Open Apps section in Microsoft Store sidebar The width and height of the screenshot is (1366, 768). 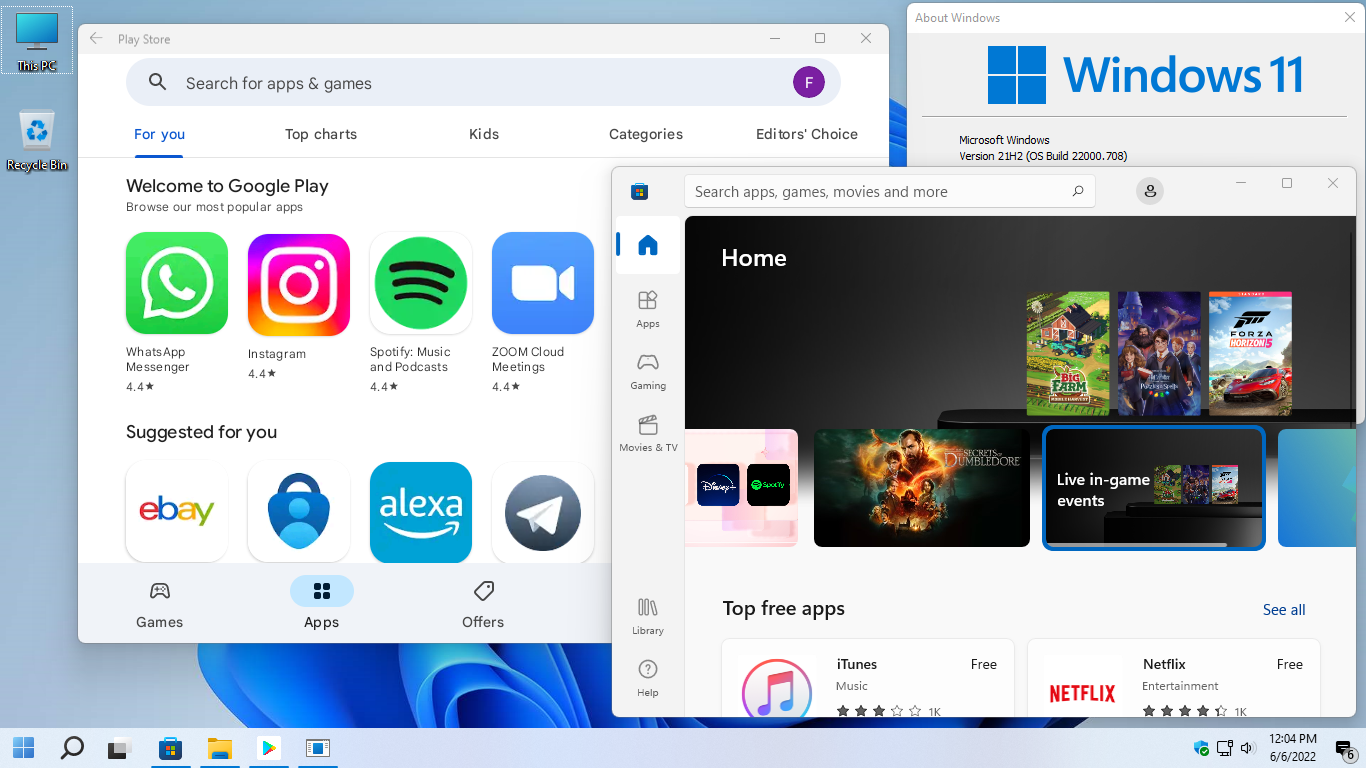[x=648, y=309]
